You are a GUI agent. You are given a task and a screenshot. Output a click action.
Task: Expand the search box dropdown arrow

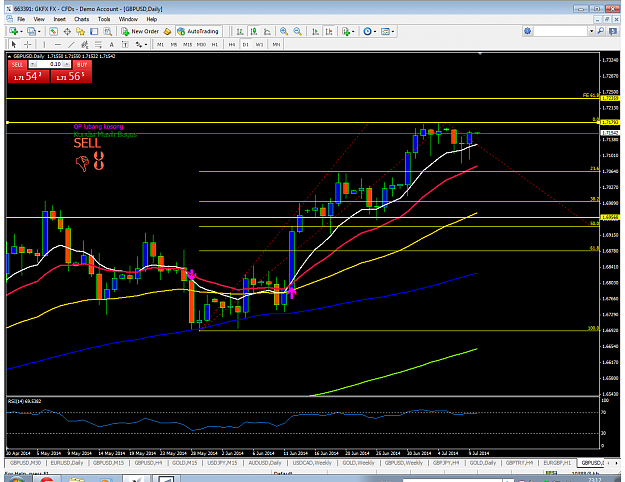click(x=592, y=31)
